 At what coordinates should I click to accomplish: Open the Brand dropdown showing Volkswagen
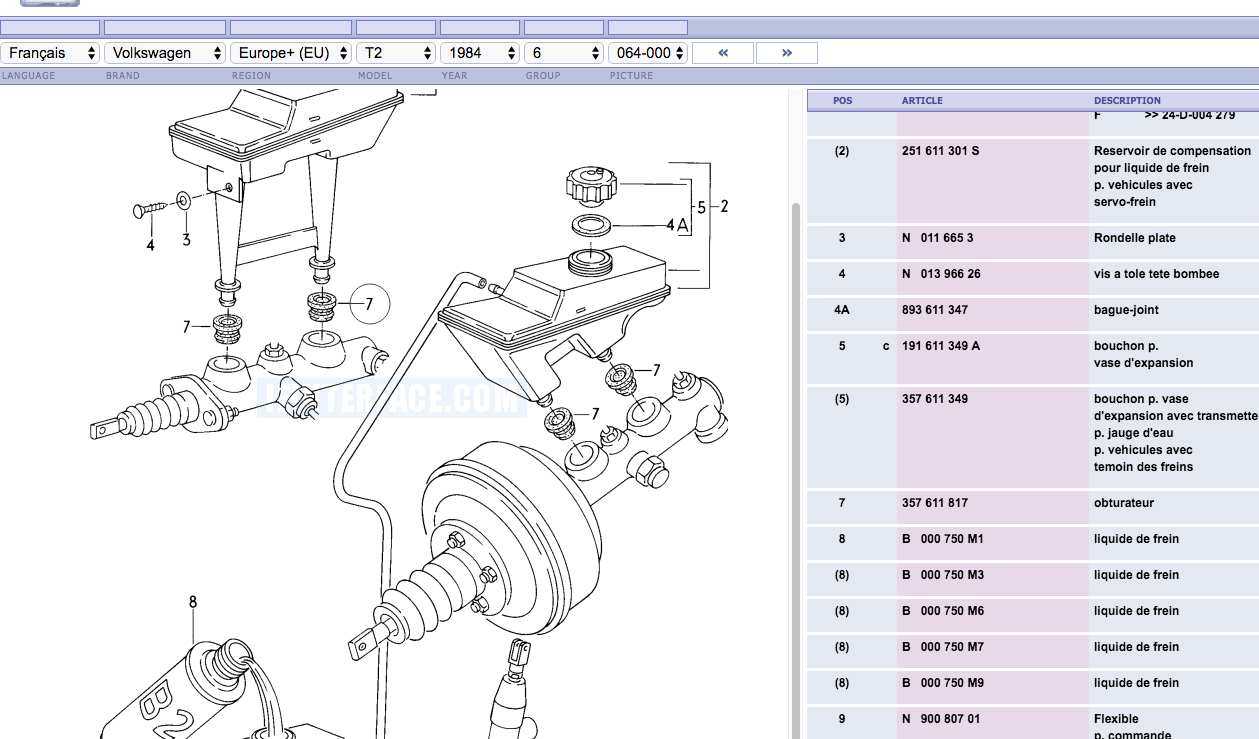pyautogui.click(x=164, y=53)
